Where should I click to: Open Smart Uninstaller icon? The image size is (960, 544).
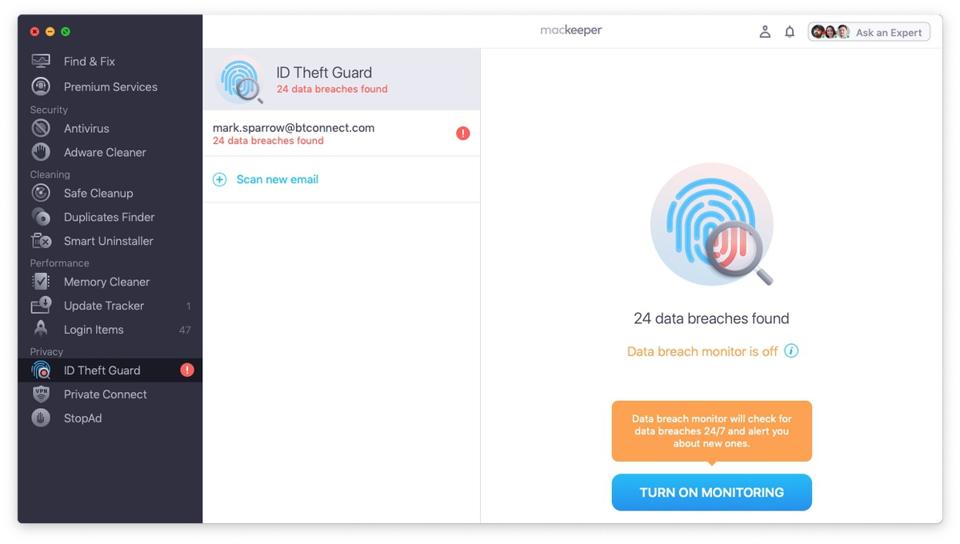click(x=41, y=240)
